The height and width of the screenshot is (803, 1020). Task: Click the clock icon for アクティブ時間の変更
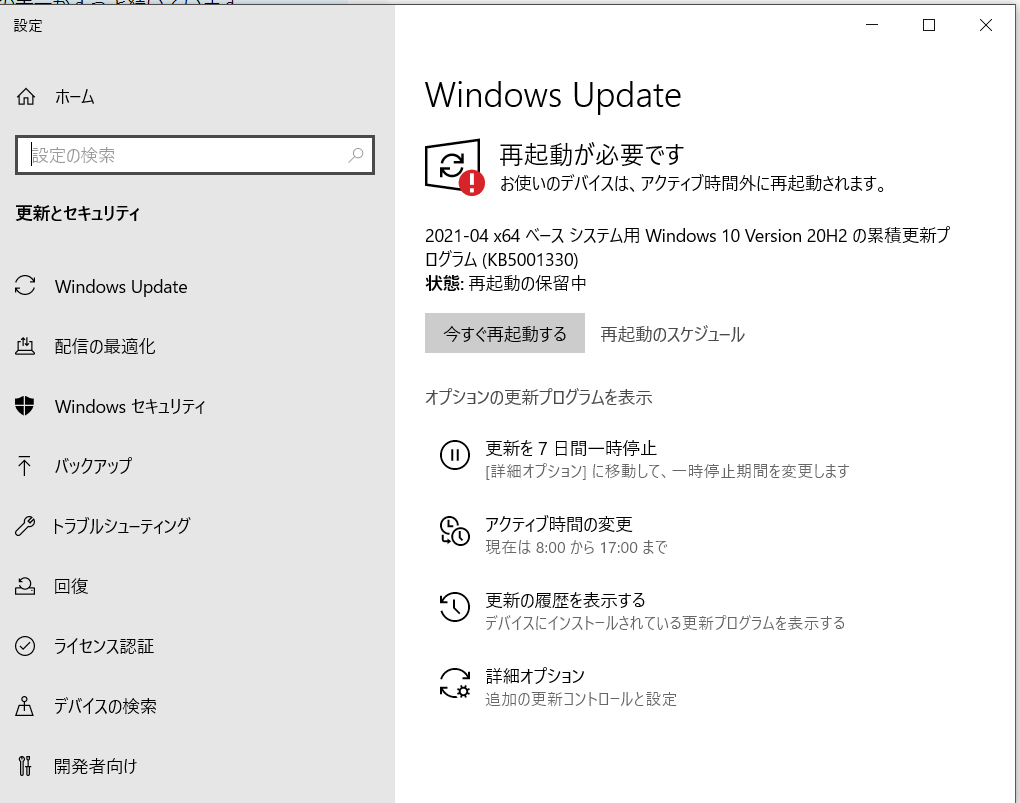tap(455, 530)
